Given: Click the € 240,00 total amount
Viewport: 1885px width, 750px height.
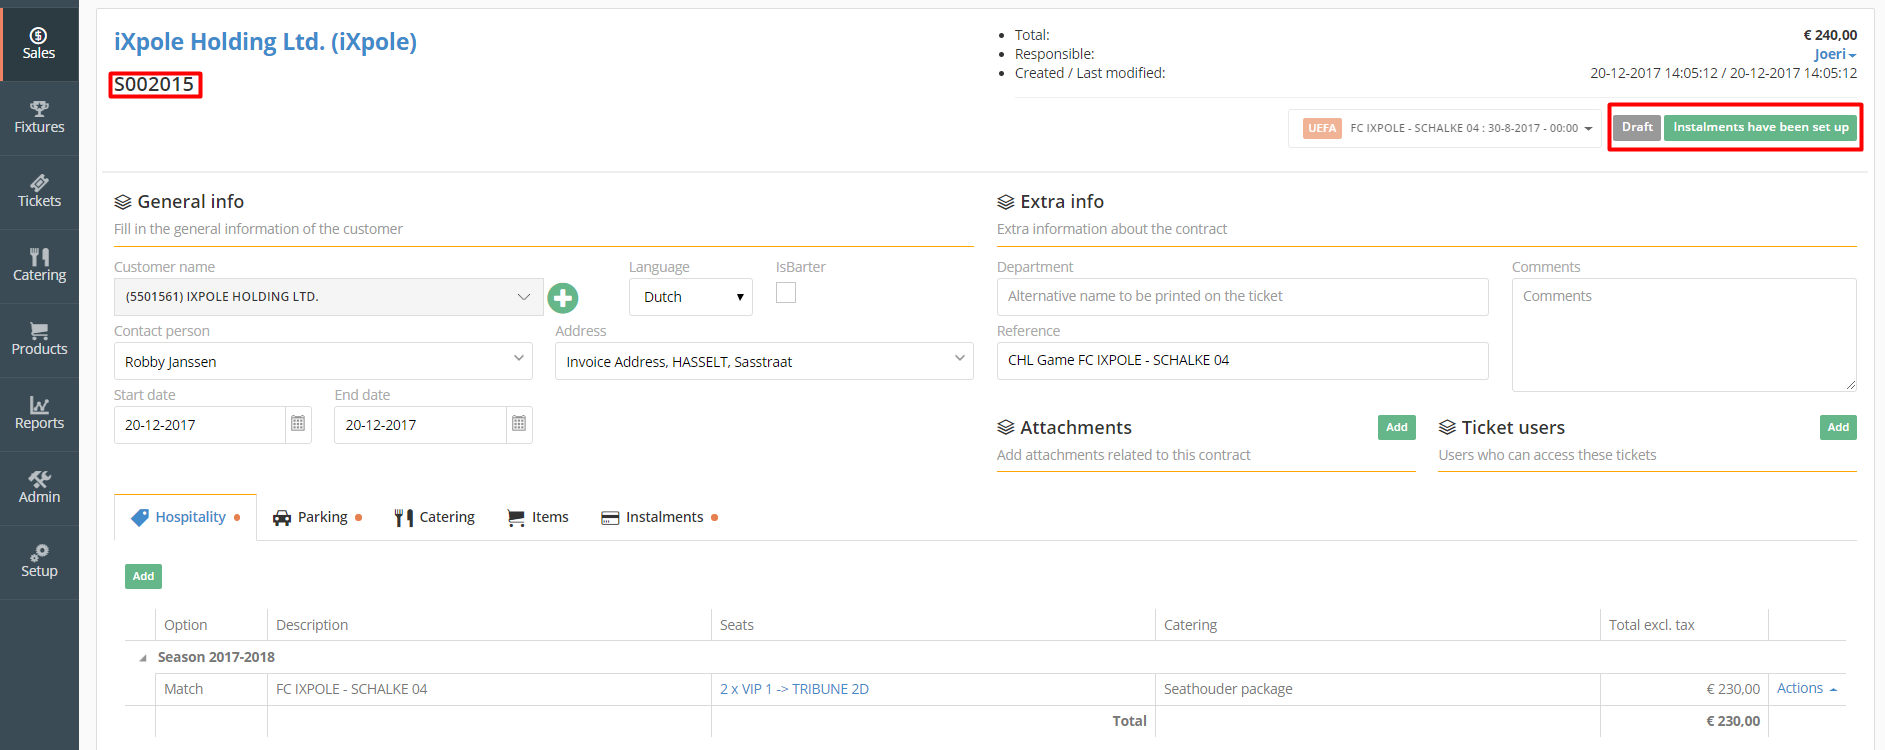Looking at the screenshot, I should pyautogui.click(x=1830, y=35).
